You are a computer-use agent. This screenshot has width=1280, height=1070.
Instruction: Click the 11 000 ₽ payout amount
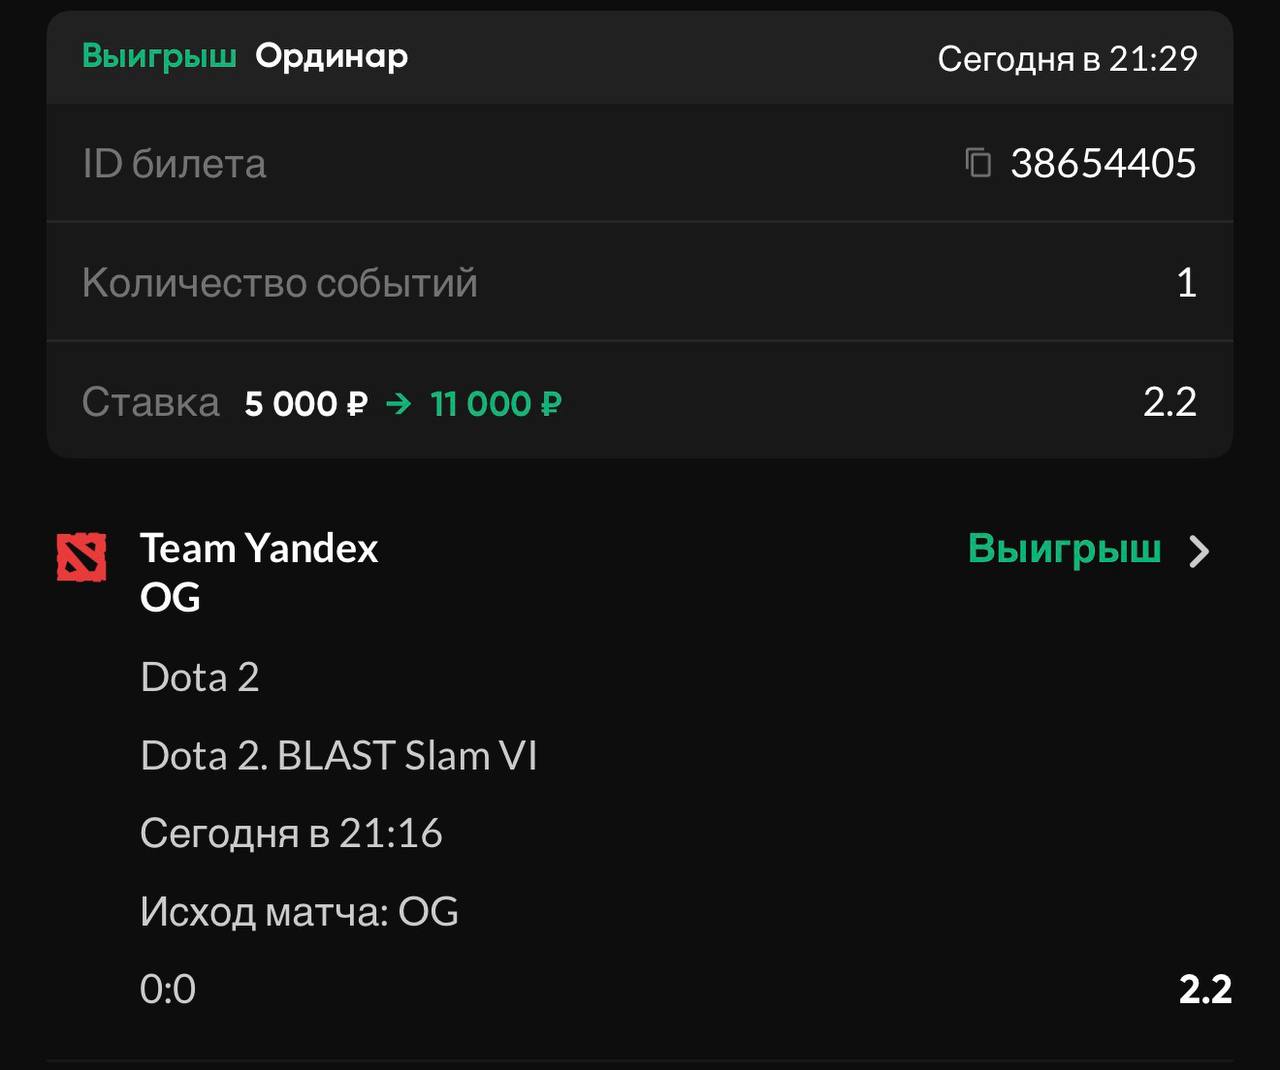click(496, 404)
